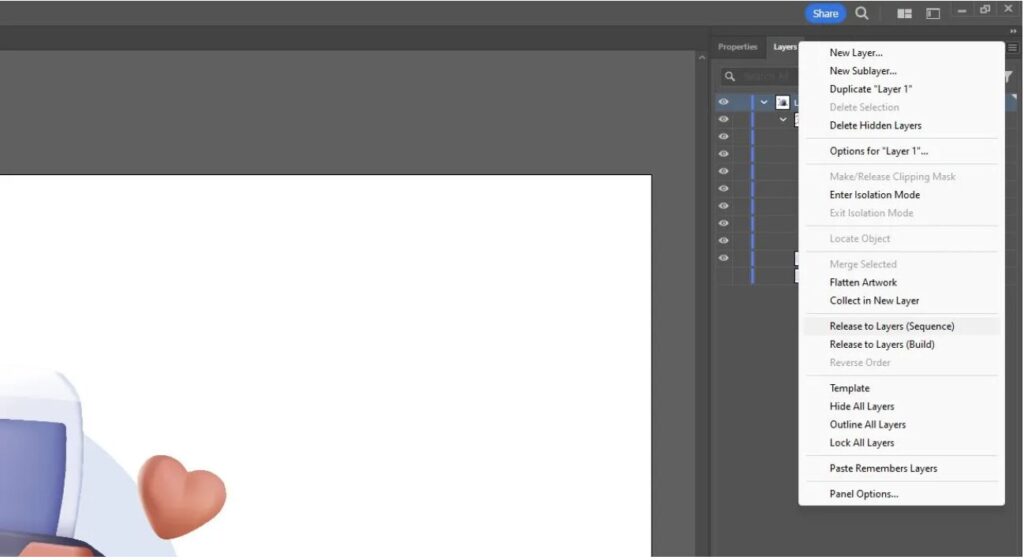
Task: Select Delete Hidden Layers
Action: click(875, 126)
